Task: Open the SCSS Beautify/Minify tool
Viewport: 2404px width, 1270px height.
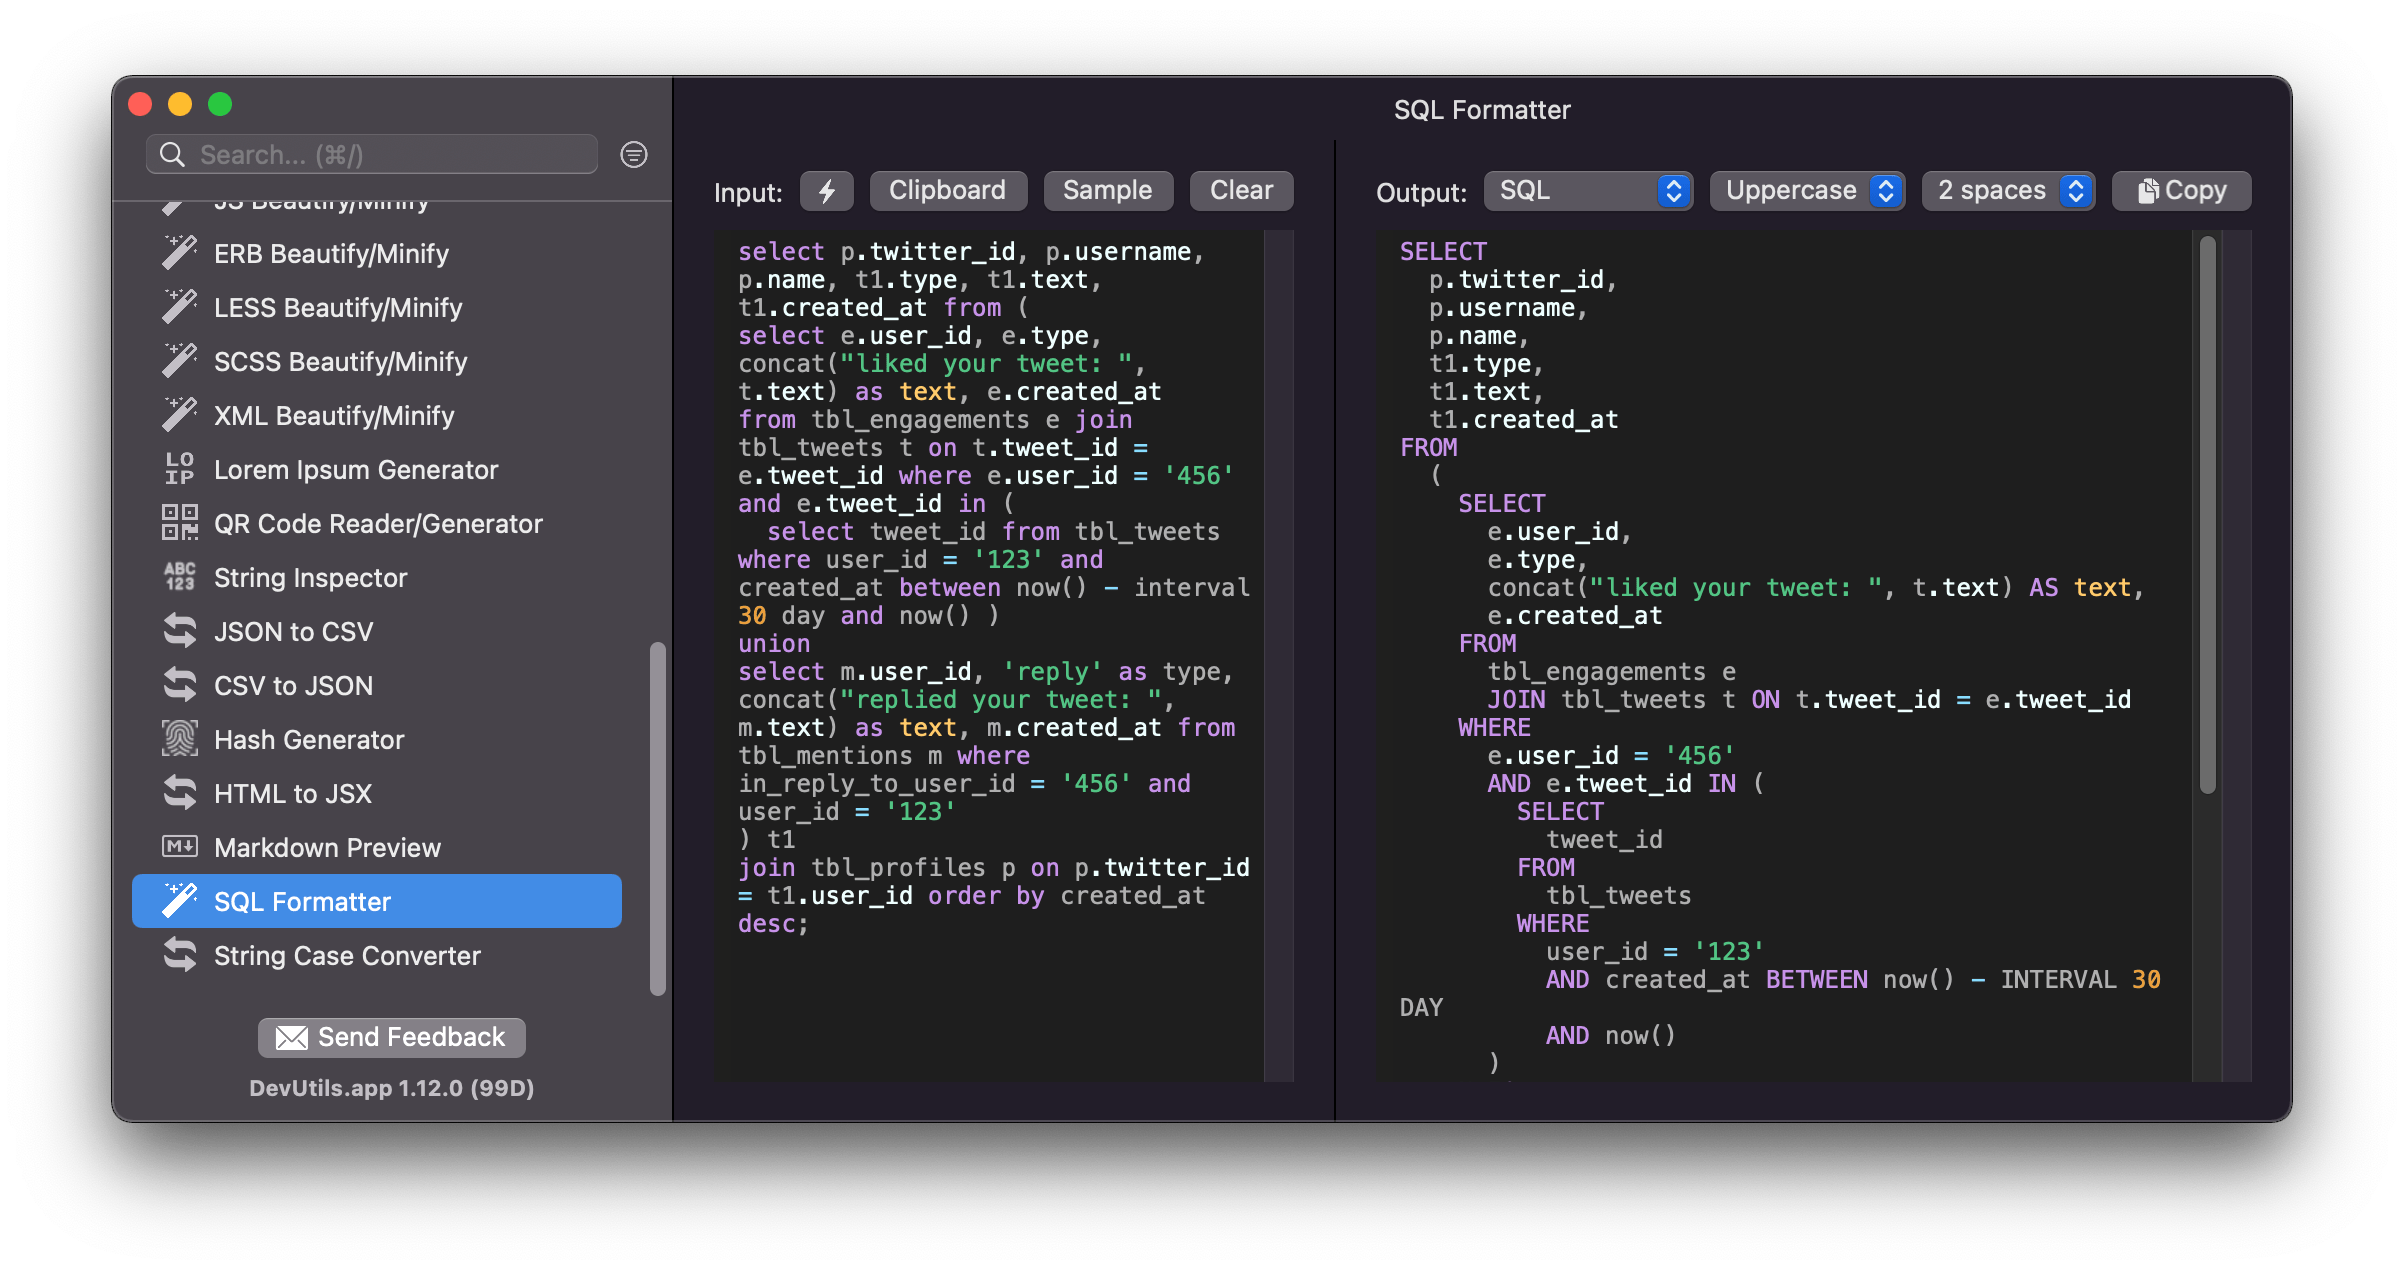Action: point(340,361)
